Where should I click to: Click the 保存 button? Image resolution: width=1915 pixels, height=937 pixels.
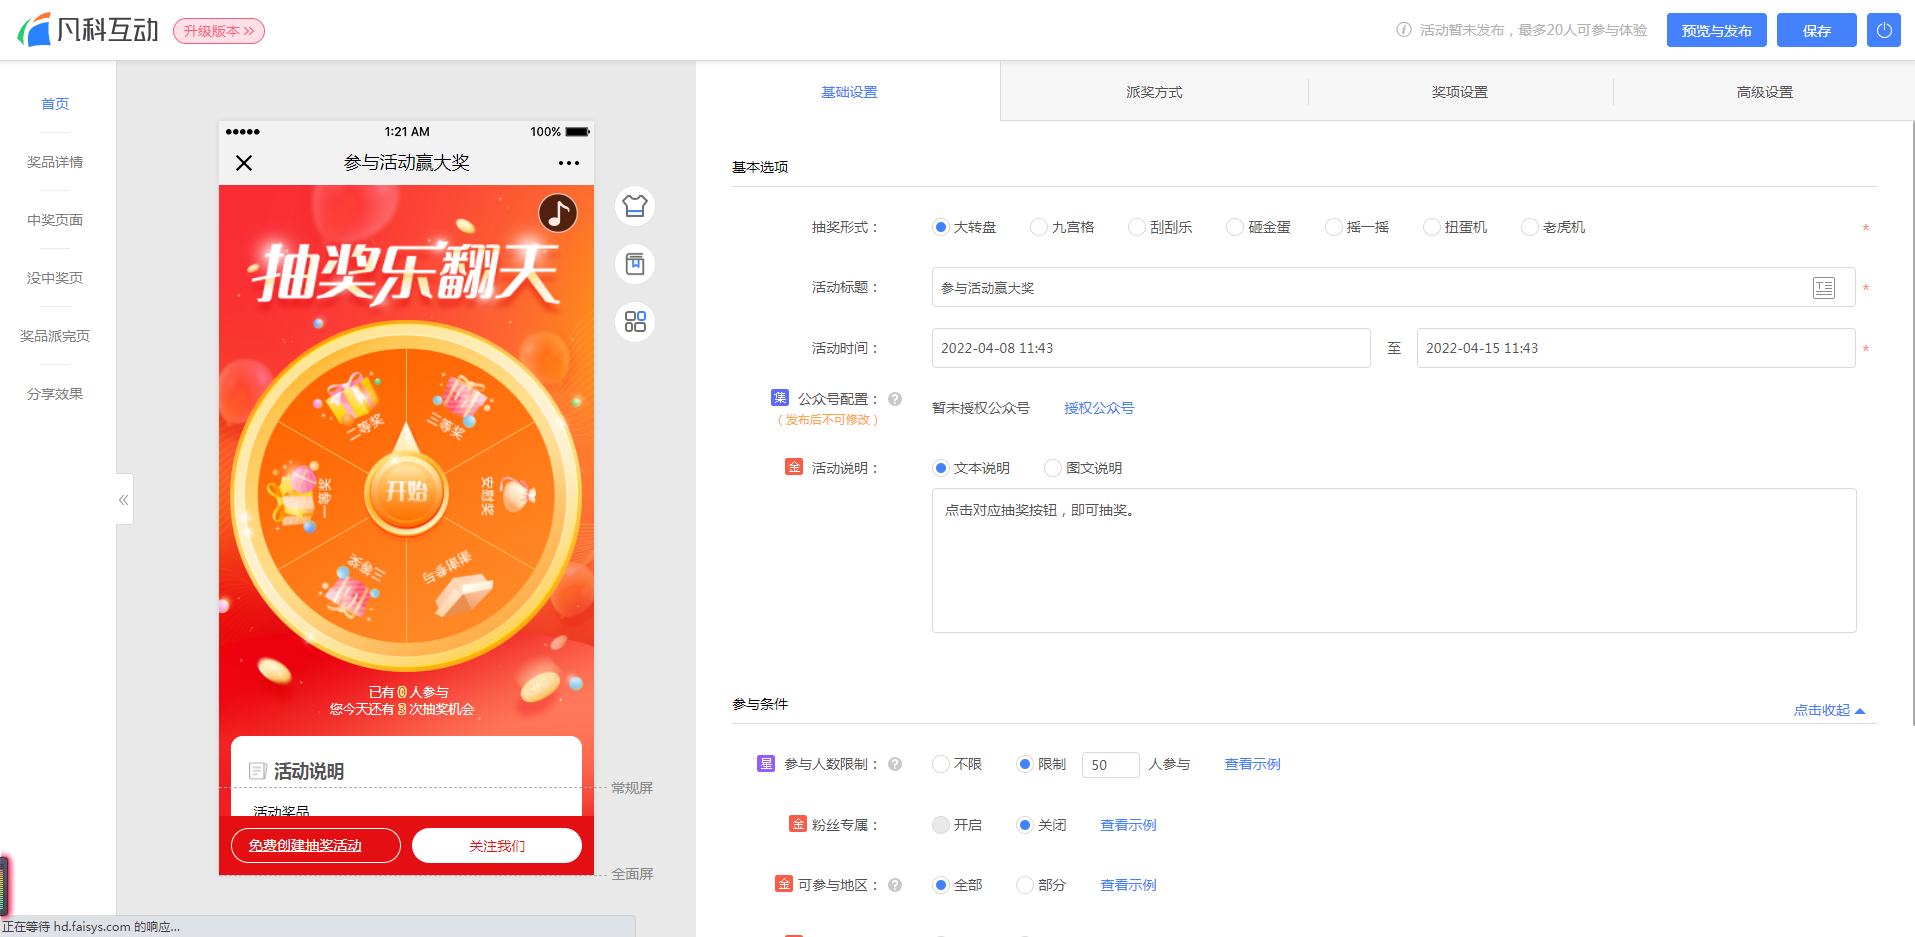(x=1817, y=30)
